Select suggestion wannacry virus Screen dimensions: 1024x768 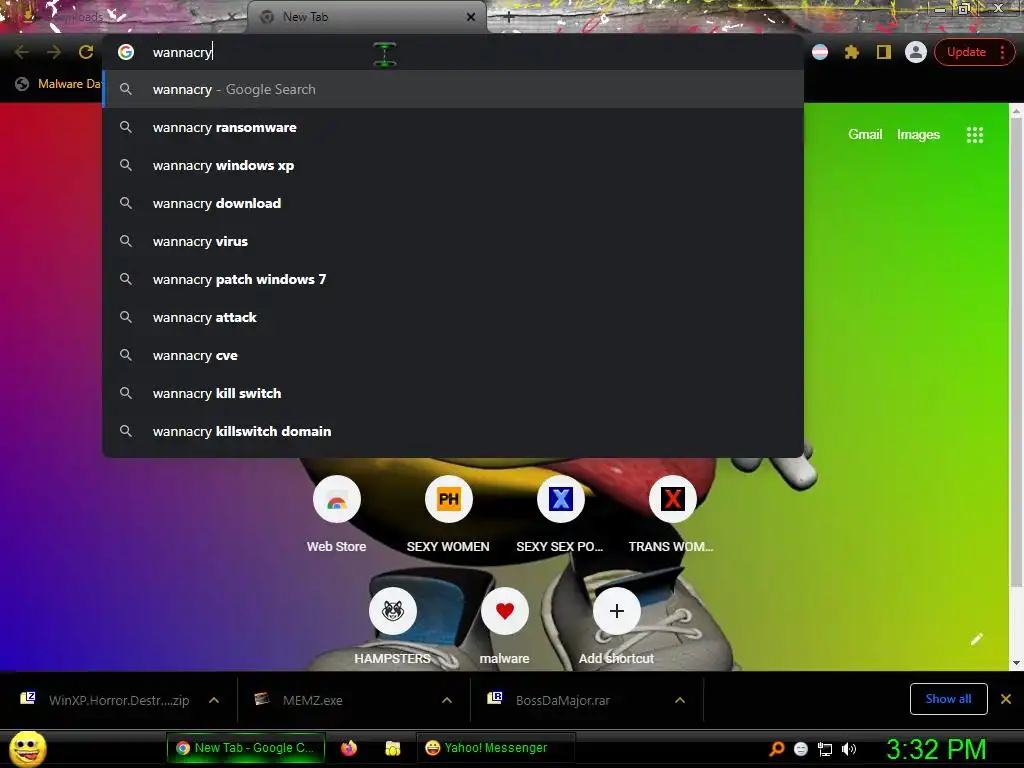tap(453, 241)
